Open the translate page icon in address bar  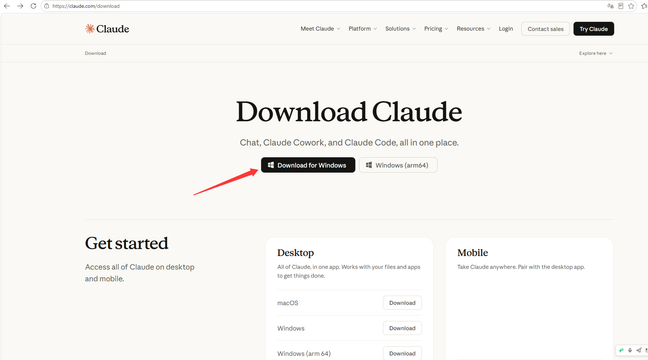point(610,6)
